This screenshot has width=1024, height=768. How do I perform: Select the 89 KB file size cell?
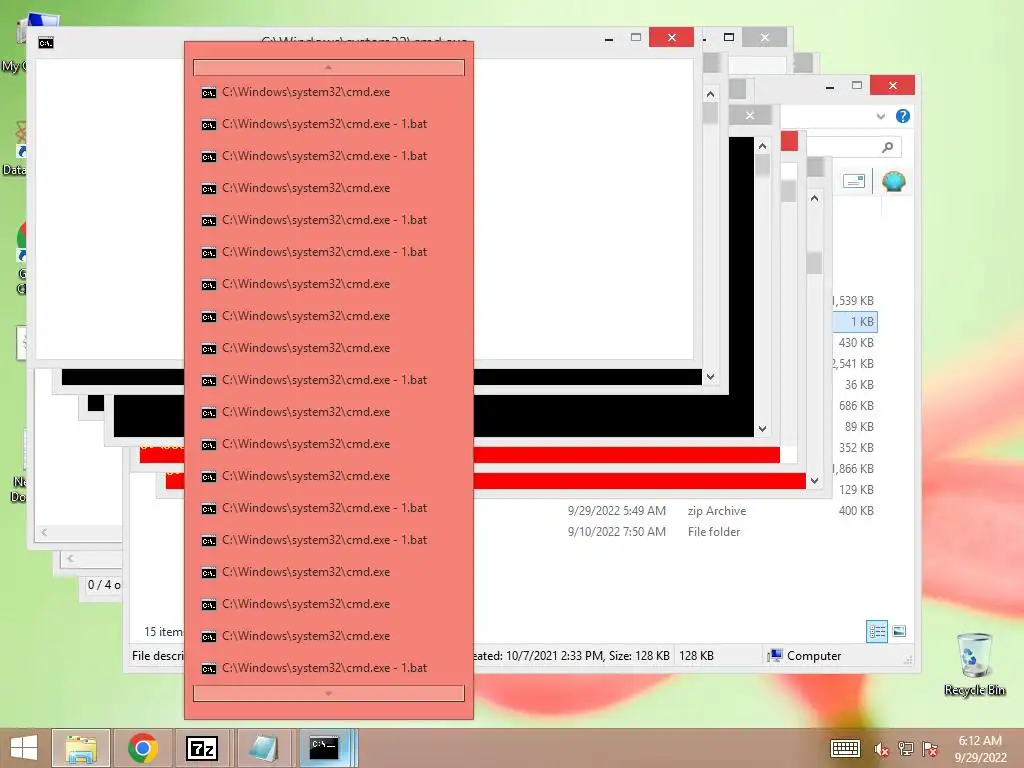(x=859, y=426)
